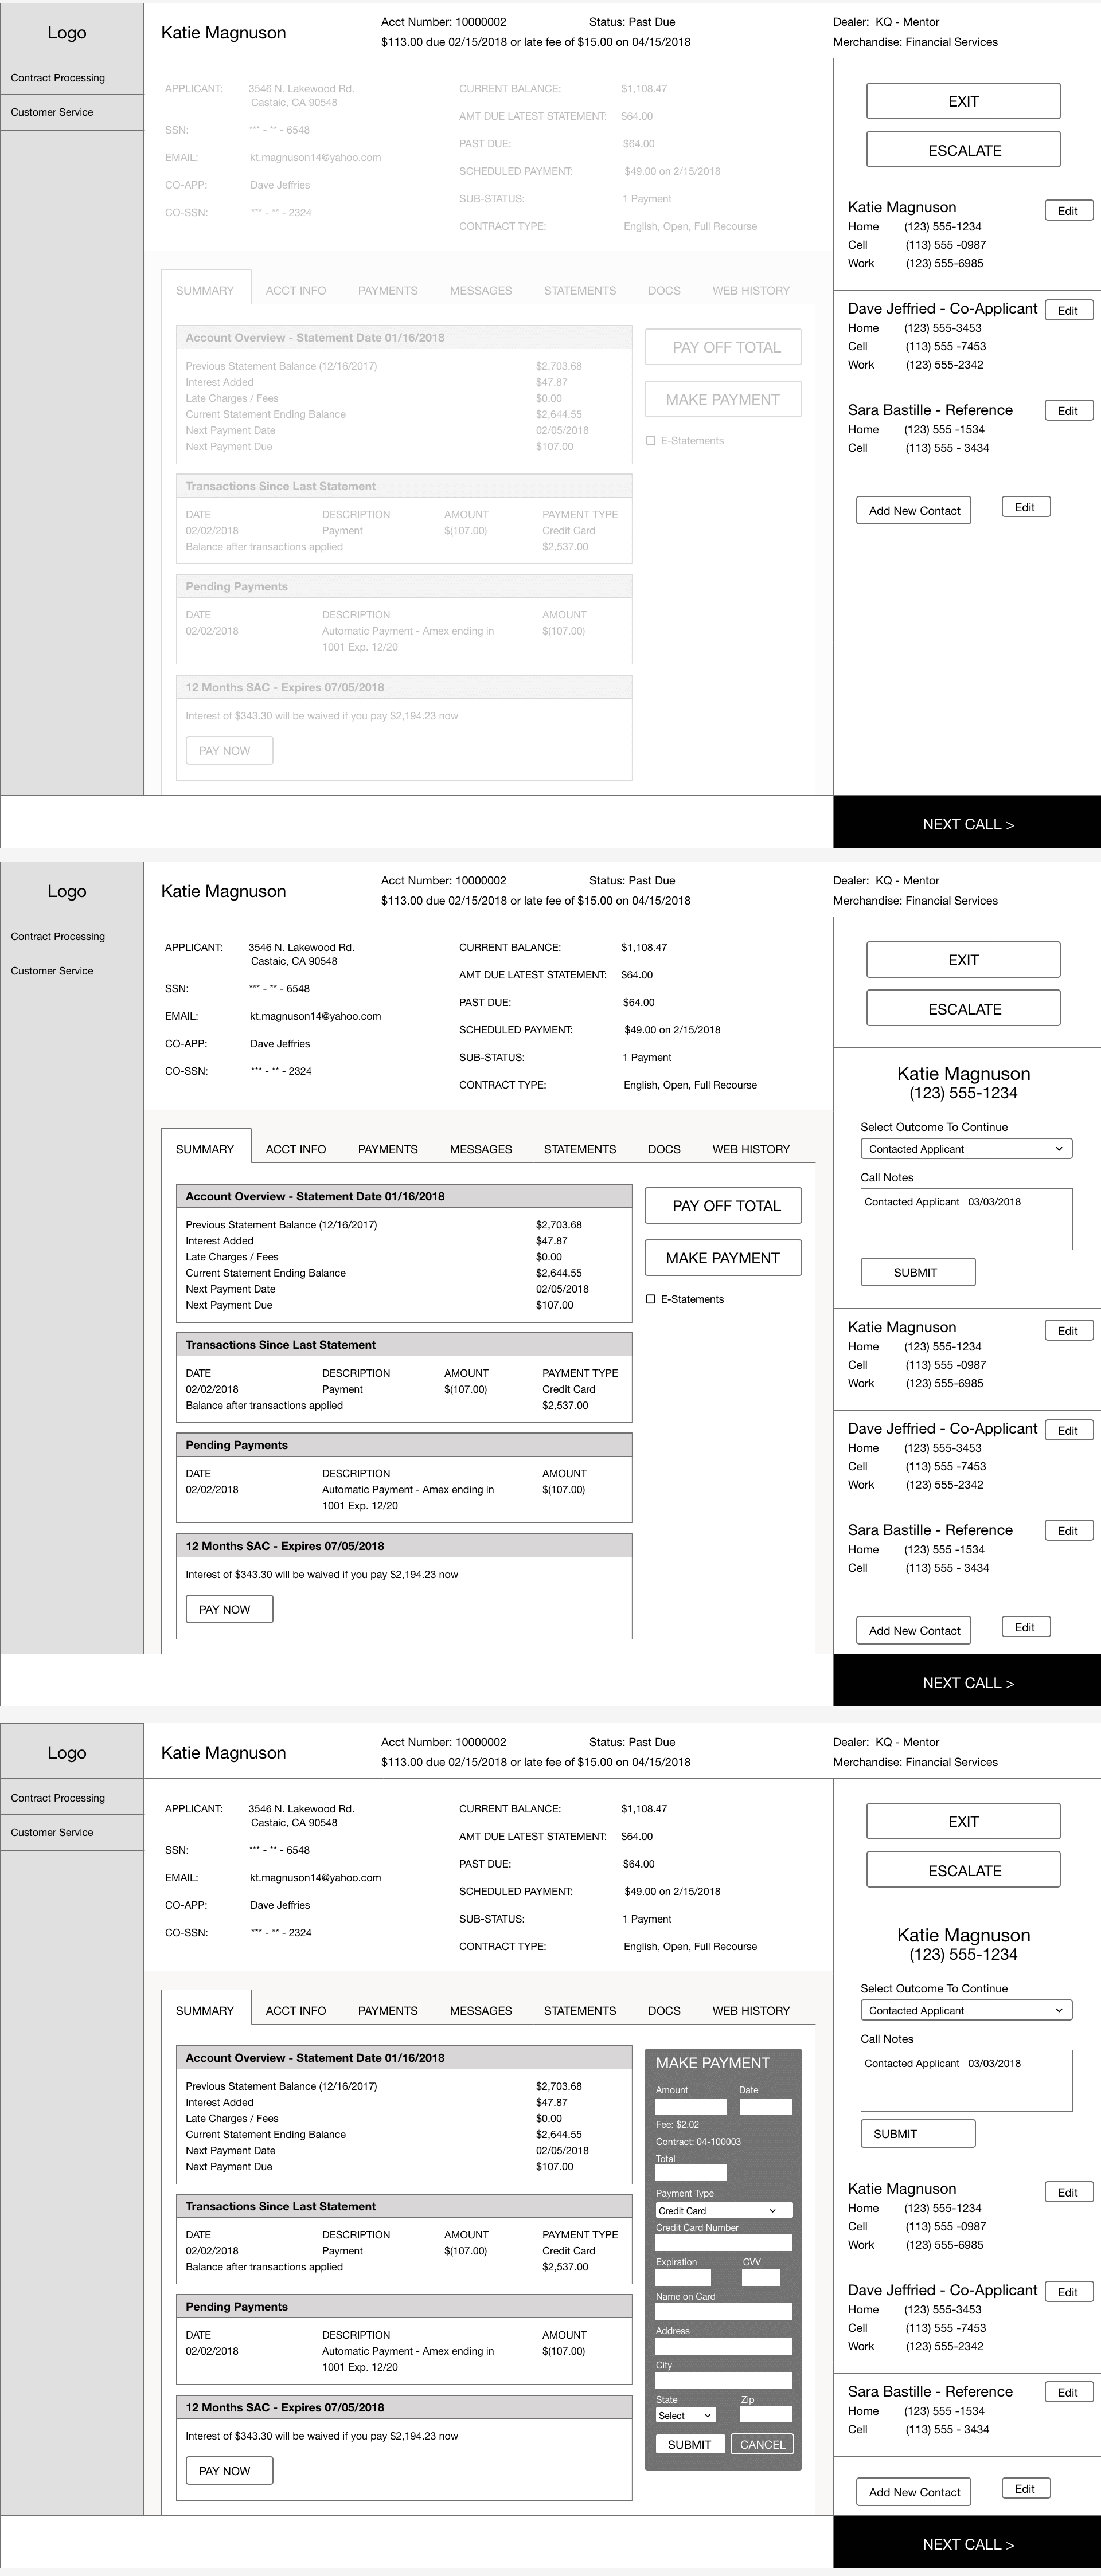Open the dimmed DOCS tab
This screenshot has height=2576, width=1101.
pyautogui.click(x=664, y=290)
